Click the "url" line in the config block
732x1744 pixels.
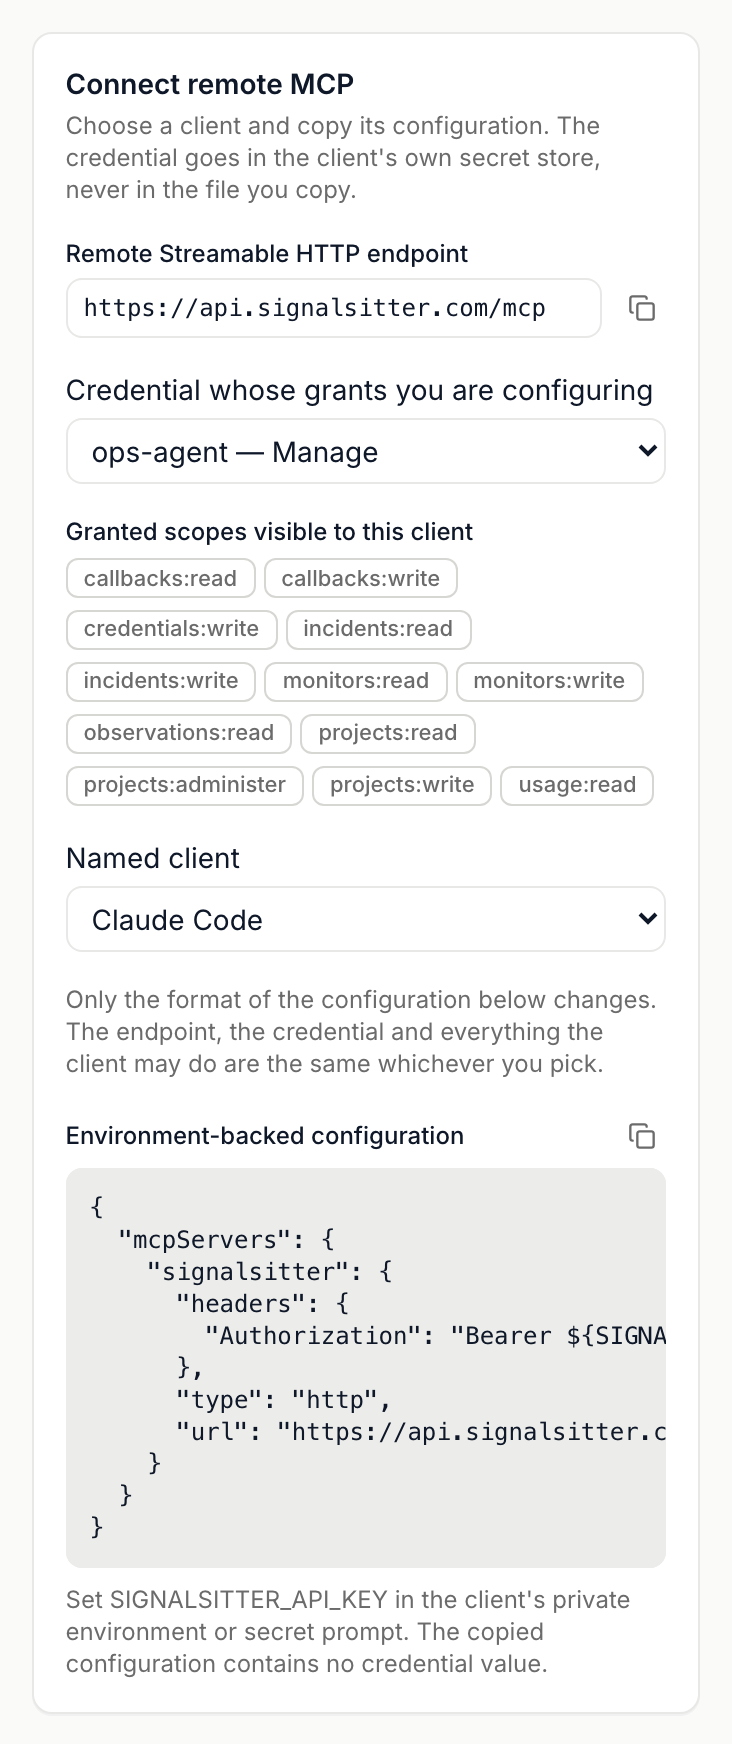[421, 1432]
